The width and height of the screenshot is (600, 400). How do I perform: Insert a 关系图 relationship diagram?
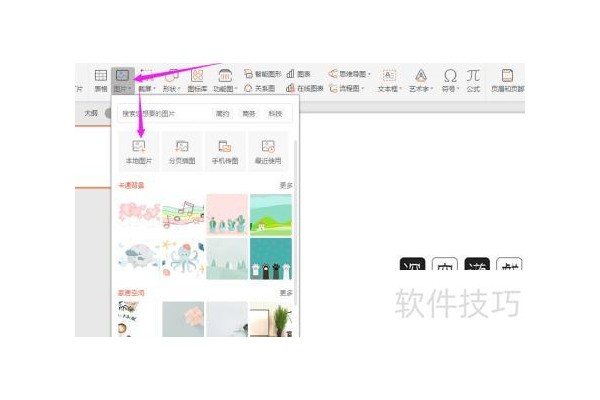pyautogui.click(x=259, y=88)
